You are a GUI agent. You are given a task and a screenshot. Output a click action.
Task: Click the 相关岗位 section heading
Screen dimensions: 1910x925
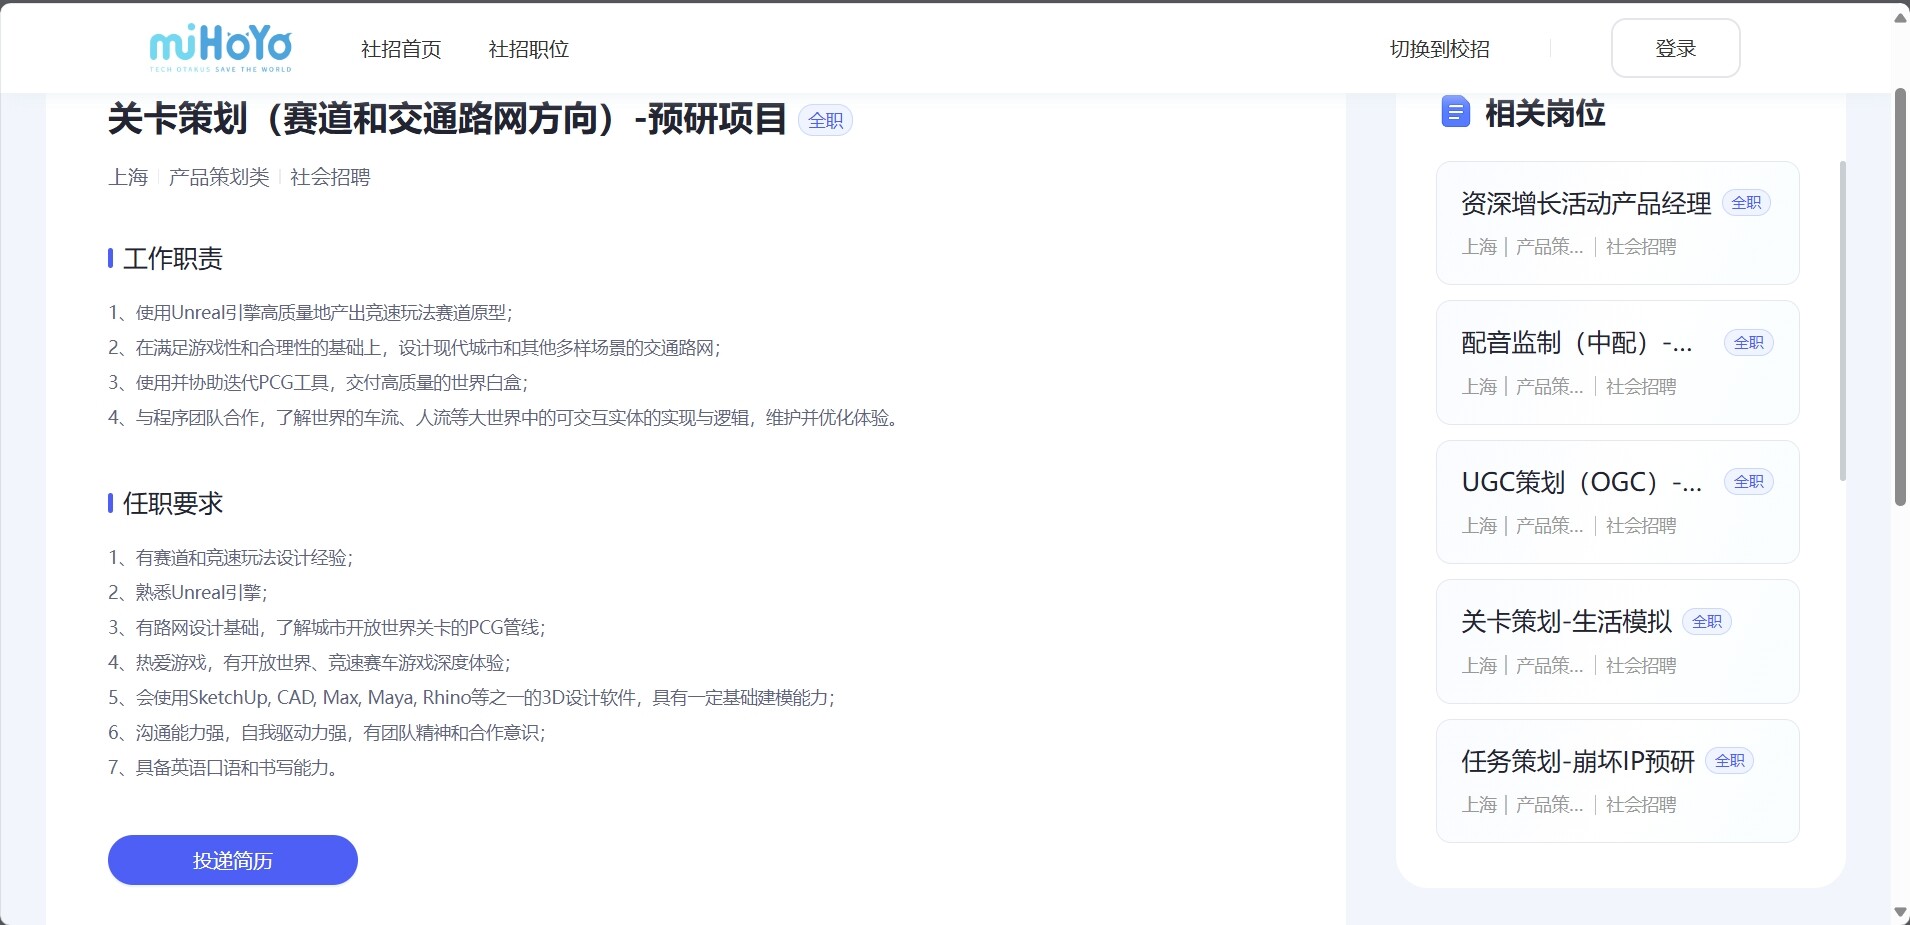tap(1544, 114)
